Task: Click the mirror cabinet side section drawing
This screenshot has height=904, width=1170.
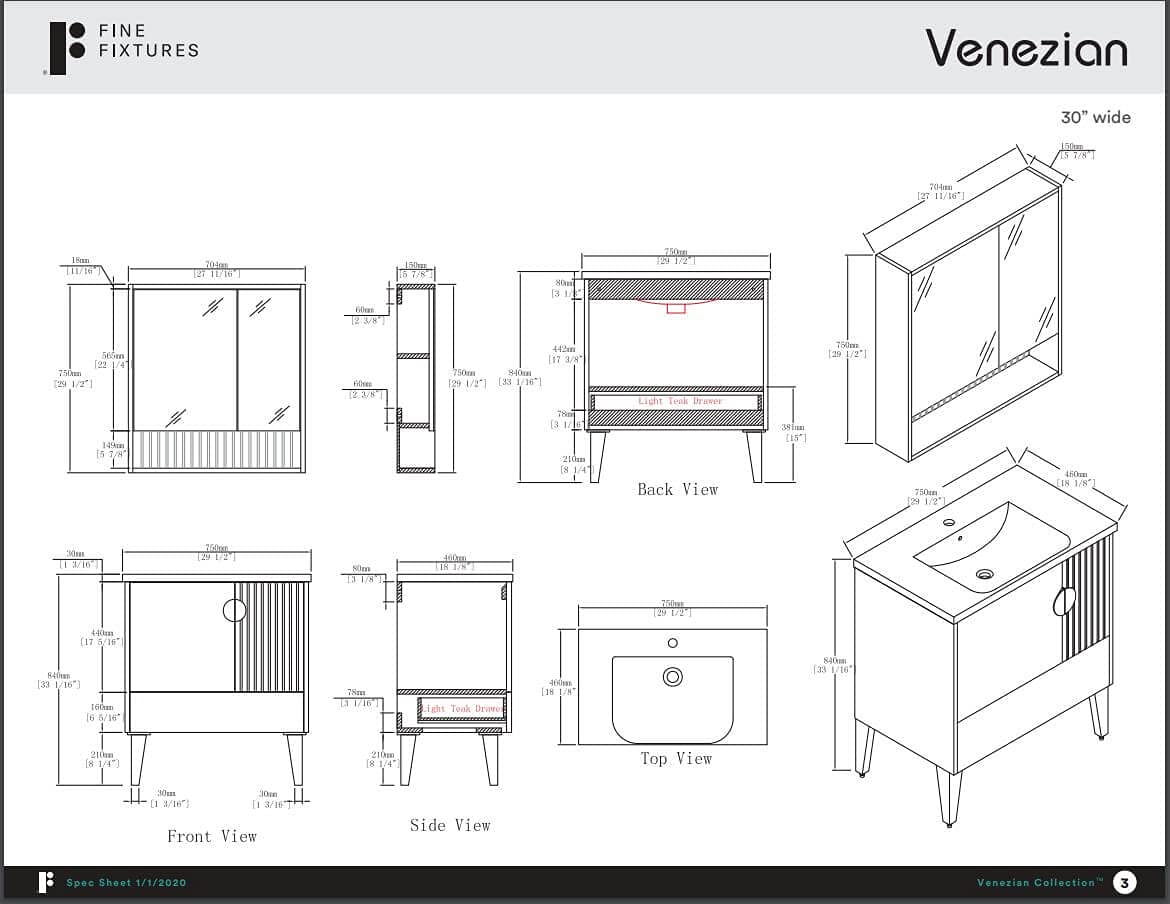Action: point(415,378)
